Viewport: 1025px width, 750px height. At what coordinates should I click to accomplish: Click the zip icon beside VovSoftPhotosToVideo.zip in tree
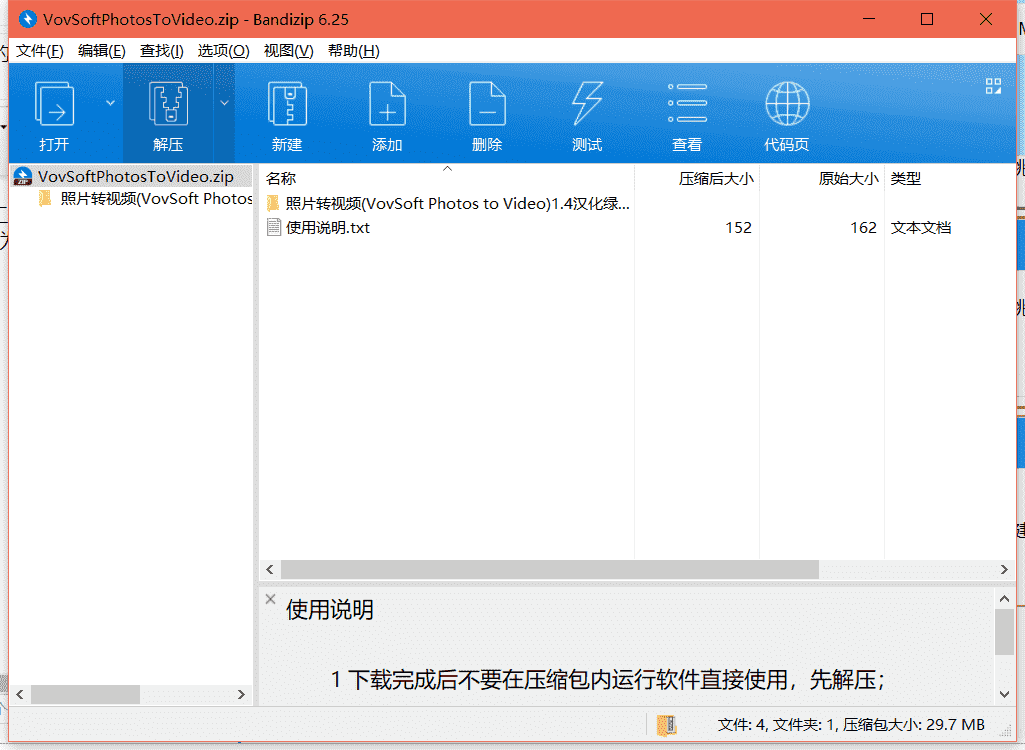23,176
